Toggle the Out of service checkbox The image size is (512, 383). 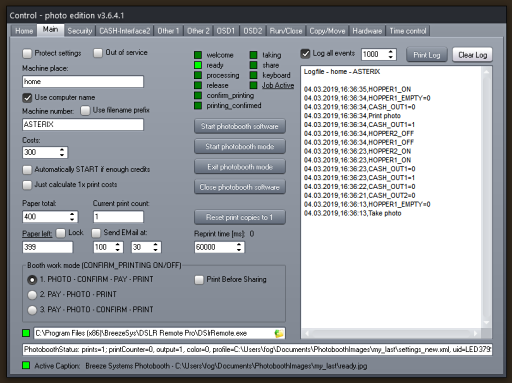tap(98, 53)
